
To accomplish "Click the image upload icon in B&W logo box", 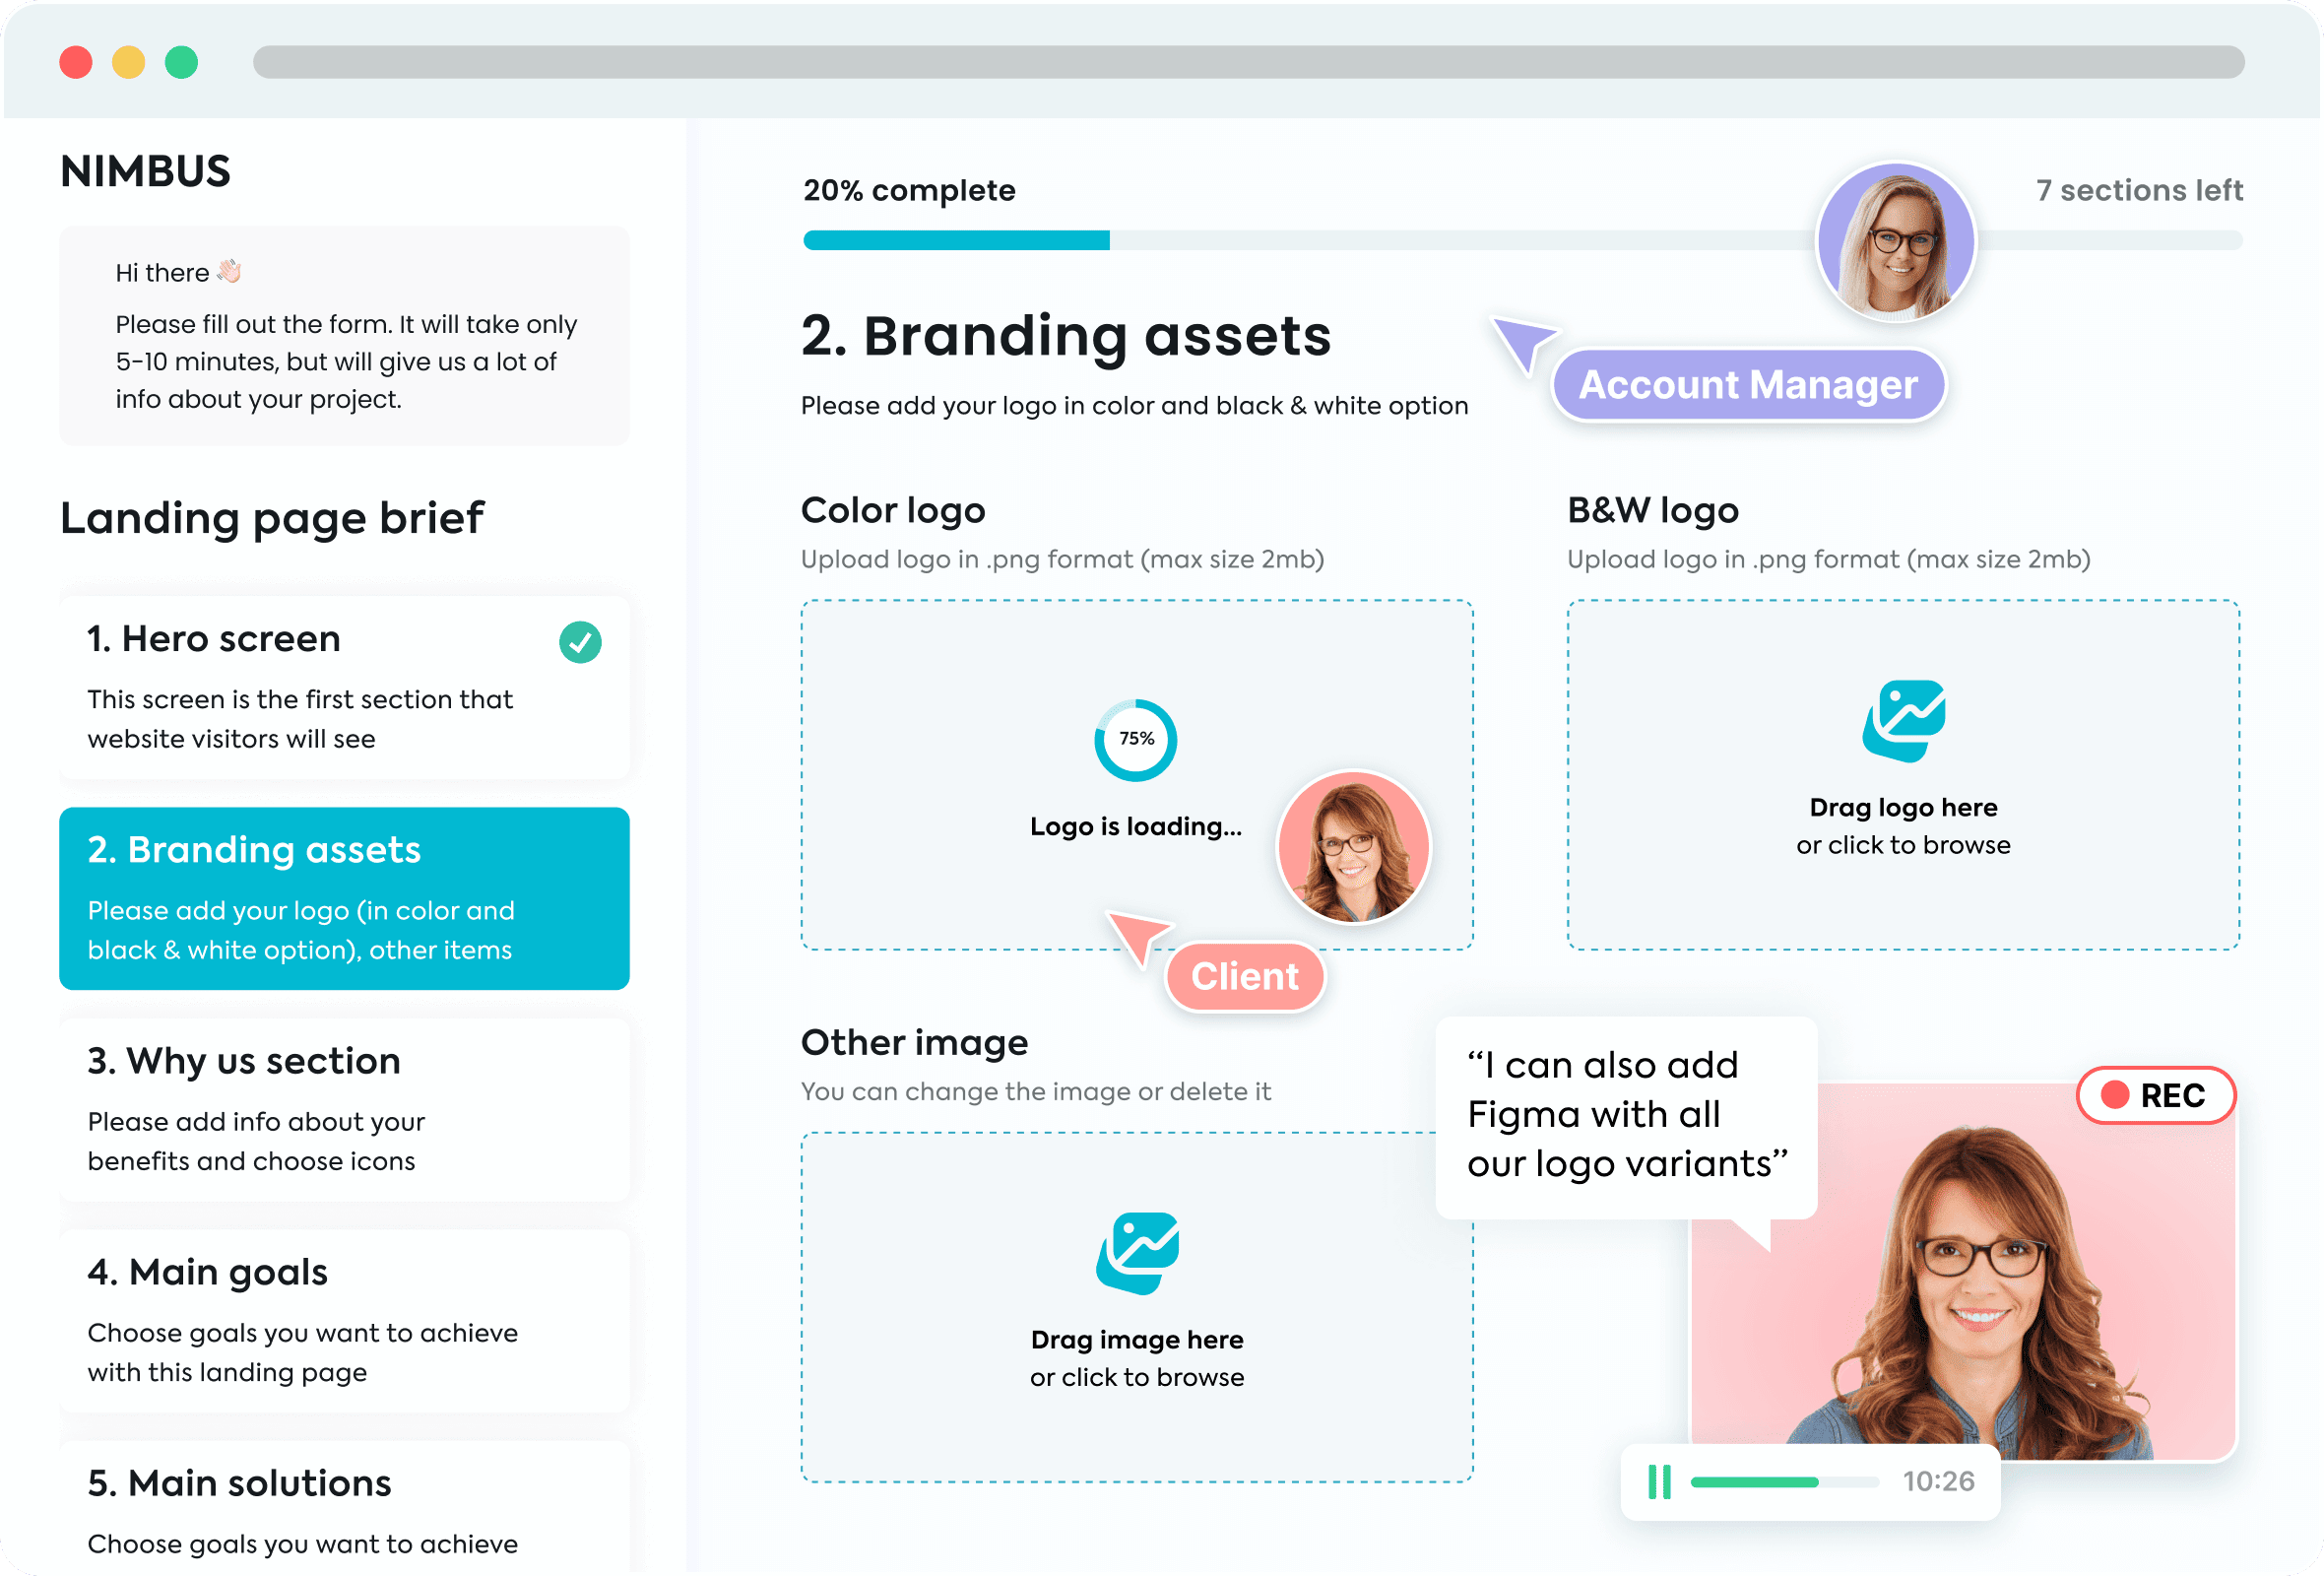I will (x=1903, y=721).
